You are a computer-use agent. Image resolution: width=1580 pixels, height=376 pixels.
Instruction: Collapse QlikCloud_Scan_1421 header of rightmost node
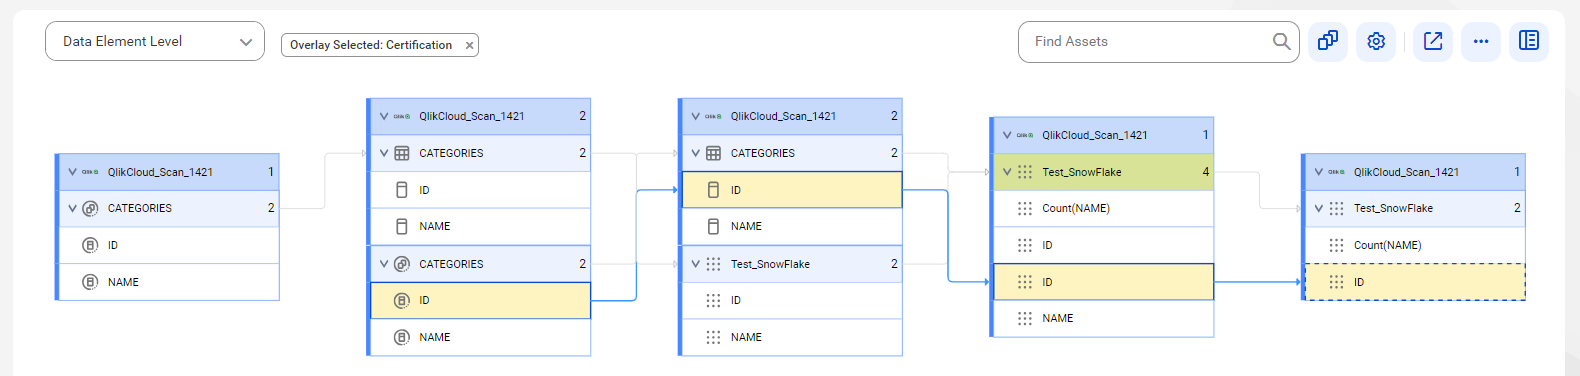point(1319,172)
